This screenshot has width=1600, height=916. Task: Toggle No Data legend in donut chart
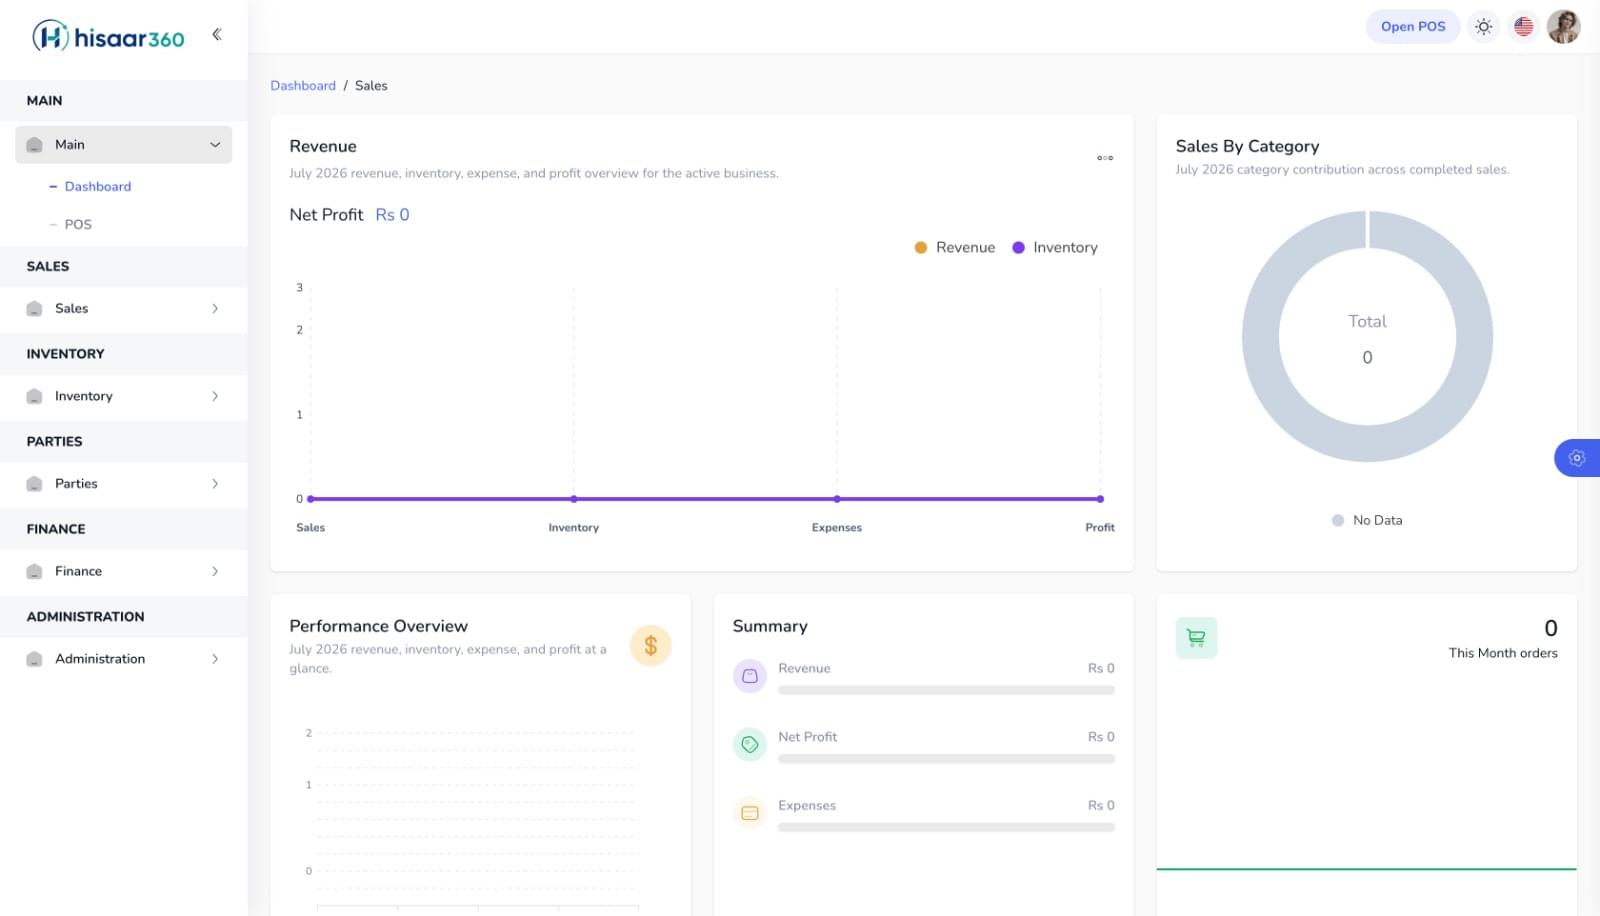(1367, 521)
